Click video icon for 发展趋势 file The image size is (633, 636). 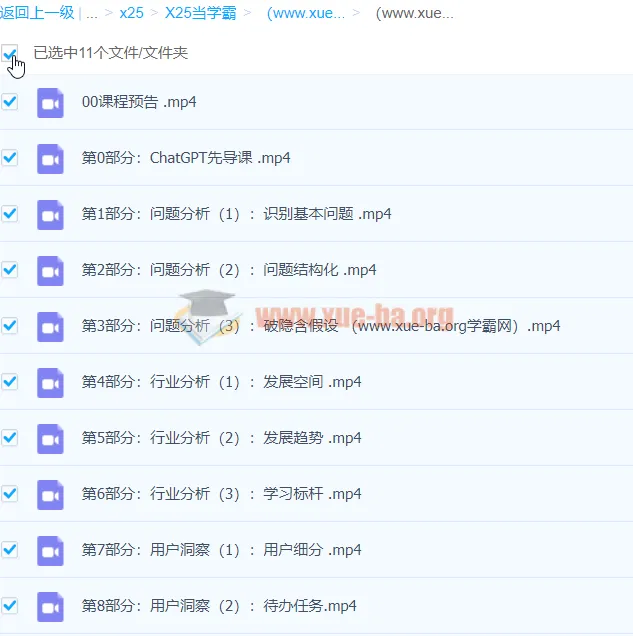50,438
